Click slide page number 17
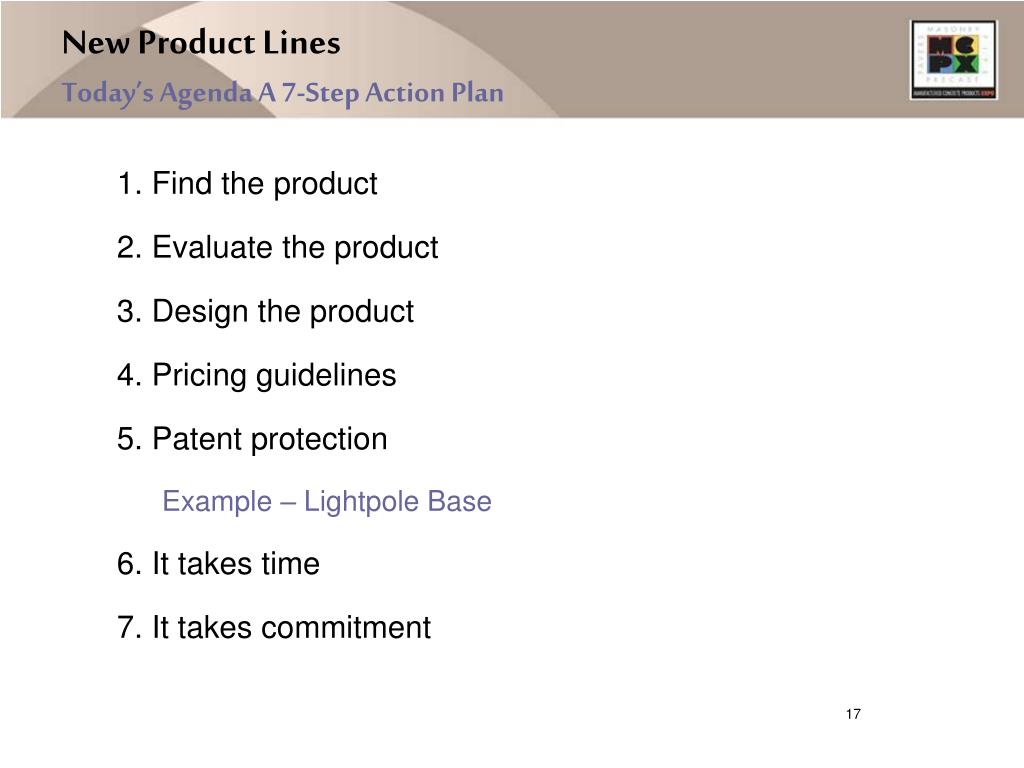 [x=853, y=714]
